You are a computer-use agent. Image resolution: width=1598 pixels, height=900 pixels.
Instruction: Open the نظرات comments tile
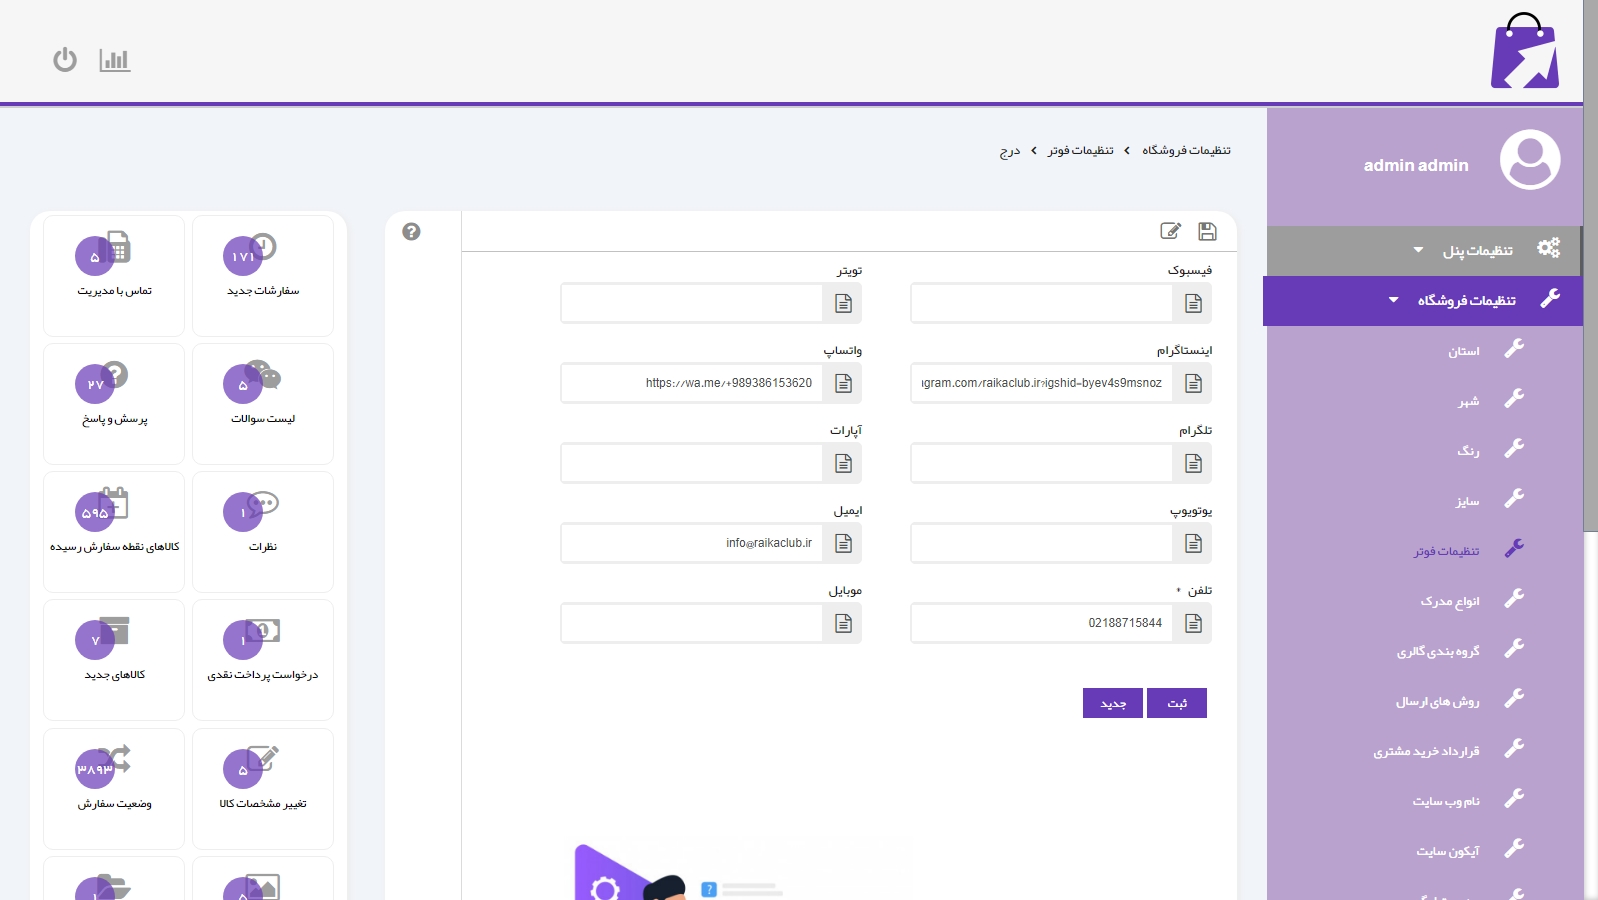tap(263, 531)
